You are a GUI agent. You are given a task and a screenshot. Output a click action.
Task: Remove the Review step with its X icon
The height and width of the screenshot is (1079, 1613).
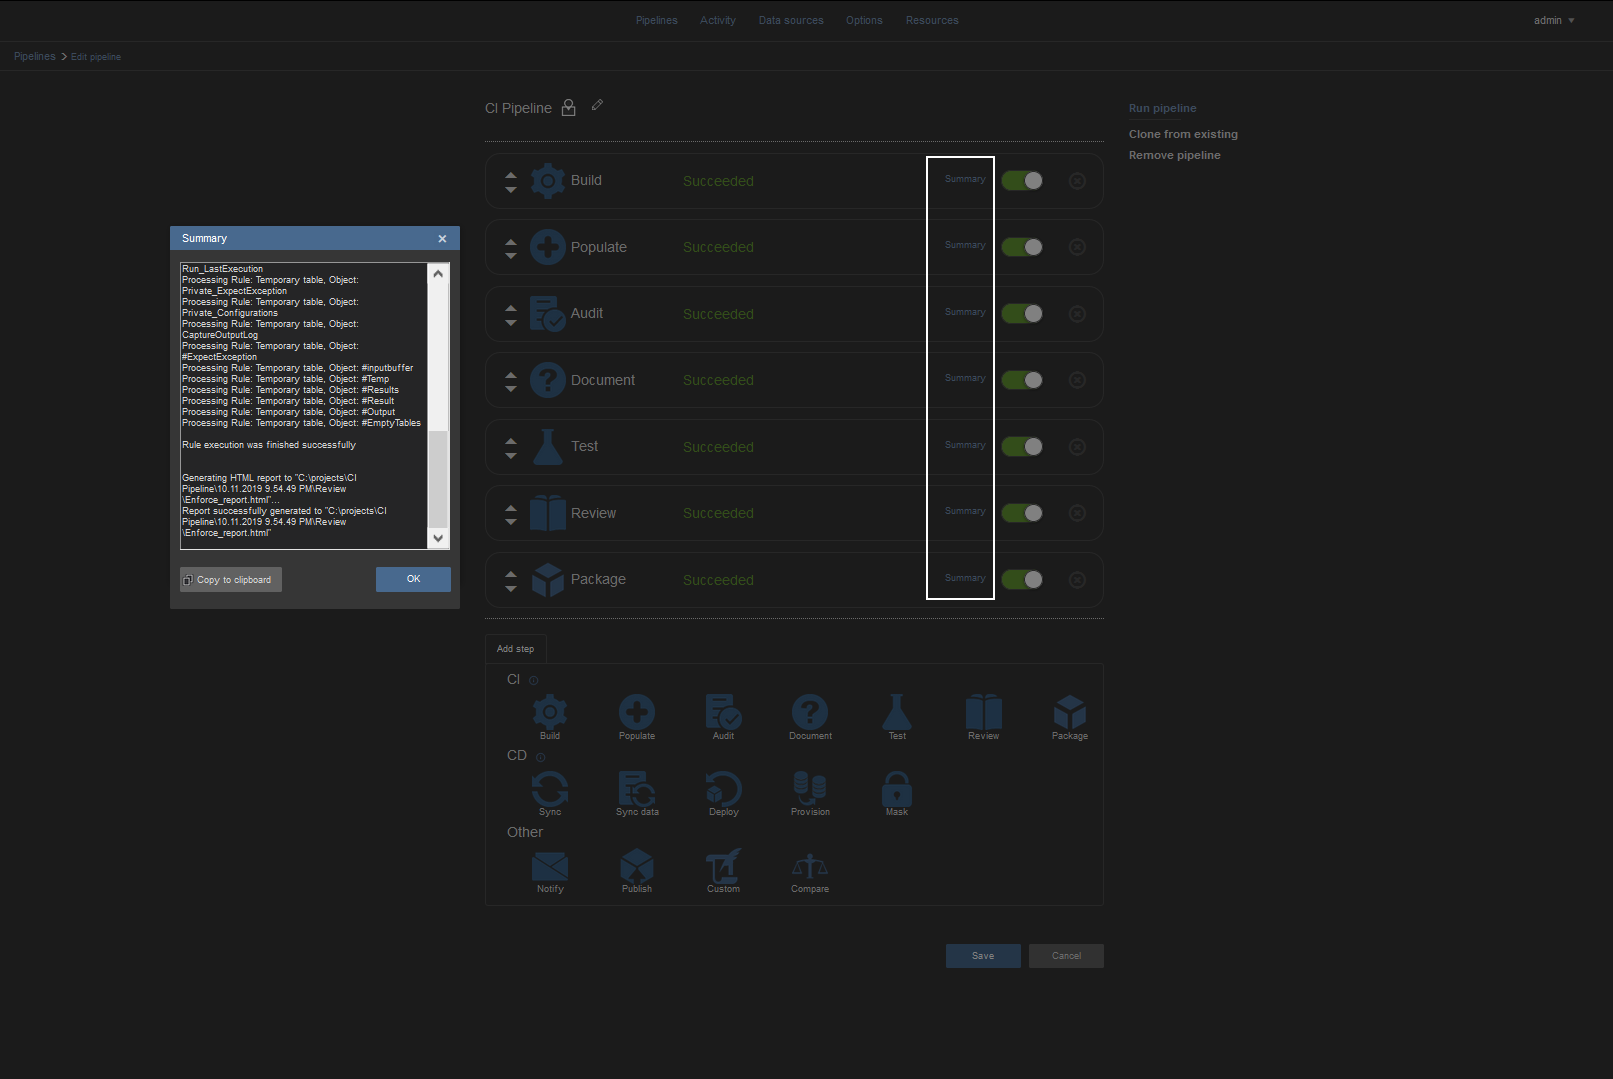pos(1077,513)
